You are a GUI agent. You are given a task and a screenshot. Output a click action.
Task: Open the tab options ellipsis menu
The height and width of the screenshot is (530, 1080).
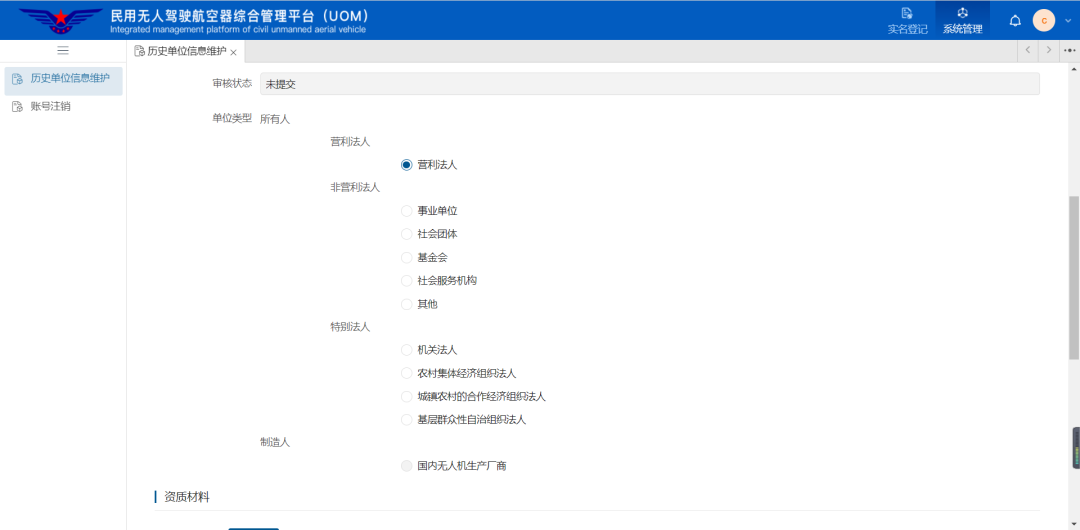1069,50
